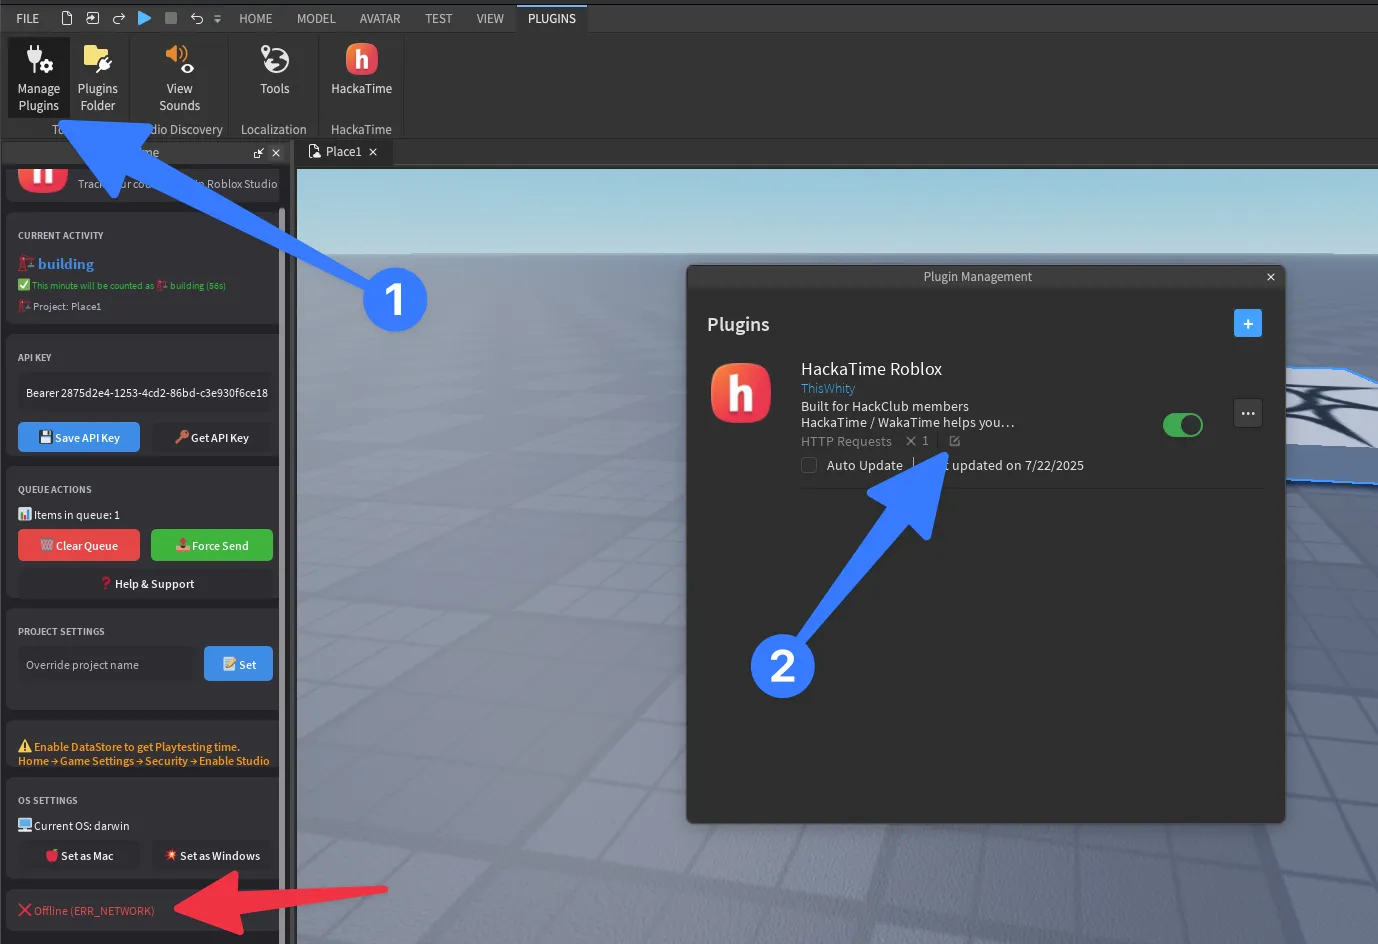Click the Set project name button
The width and height of the screenshot is (1378, 944).
pyautogui.click(x=238, y=664)
